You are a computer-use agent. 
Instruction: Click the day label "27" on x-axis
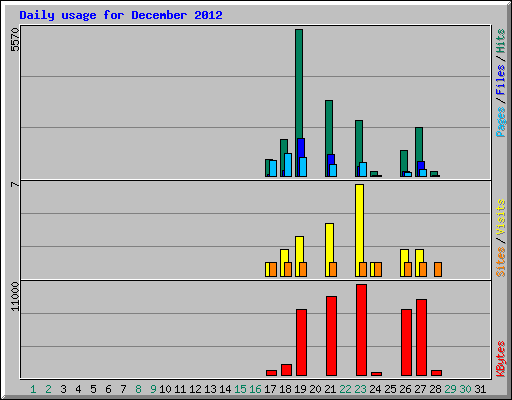point(420,389)
